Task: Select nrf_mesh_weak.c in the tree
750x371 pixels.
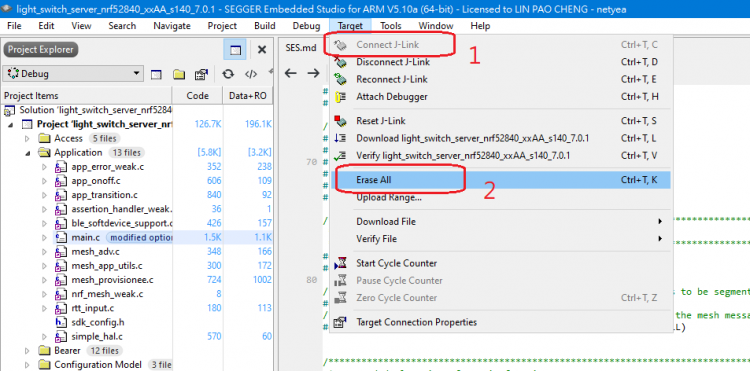Action: point(107,294)
